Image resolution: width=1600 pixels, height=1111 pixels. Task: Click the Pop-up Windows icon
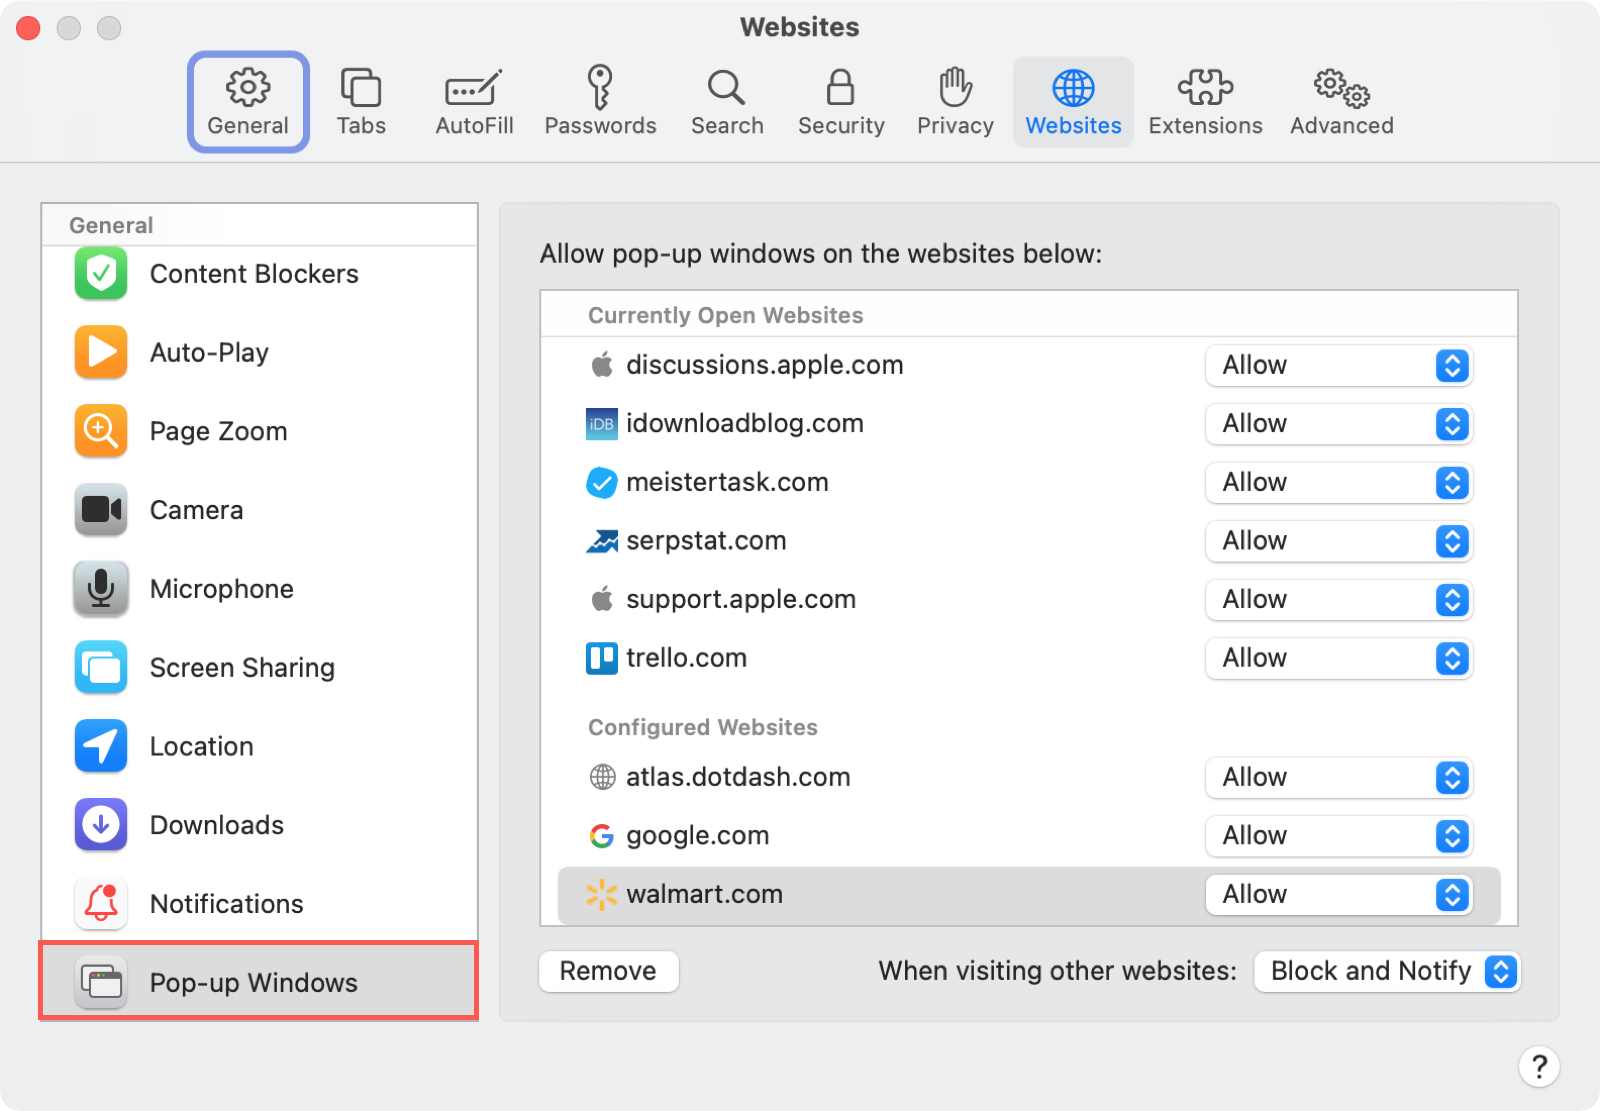coord(101,983)
